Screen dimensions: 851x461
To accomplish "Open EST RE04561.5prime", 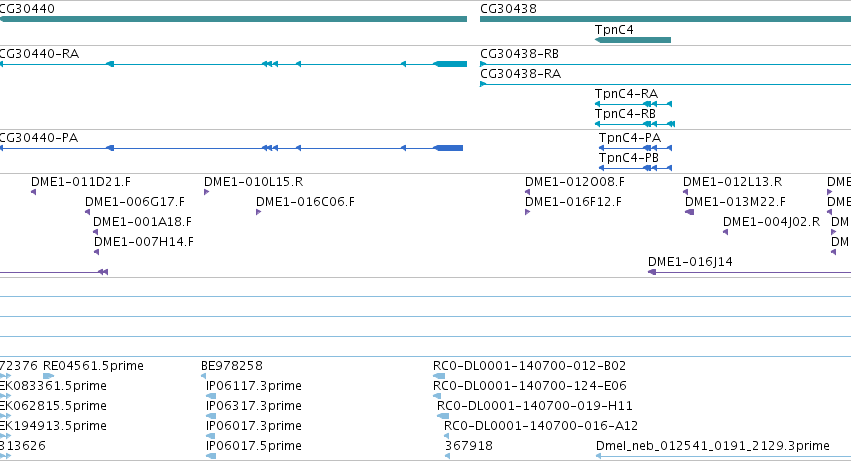I will pos(48,376).
